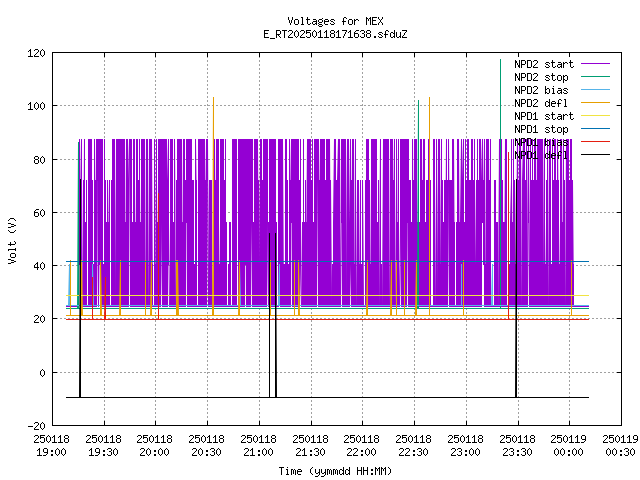Click the x-axis tick 250119 00:30

pos(620,446)
